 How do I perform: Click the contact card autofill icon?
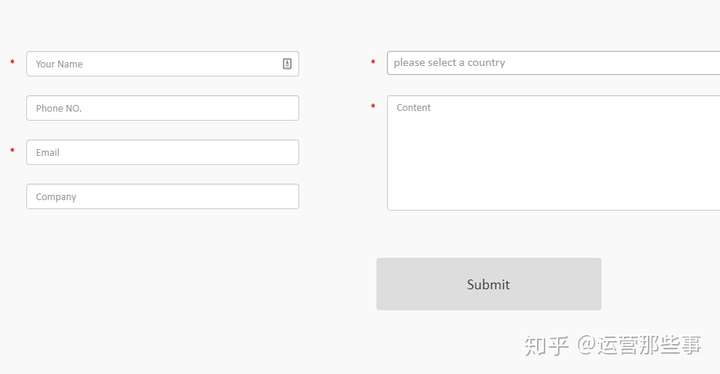click(287, 64)
